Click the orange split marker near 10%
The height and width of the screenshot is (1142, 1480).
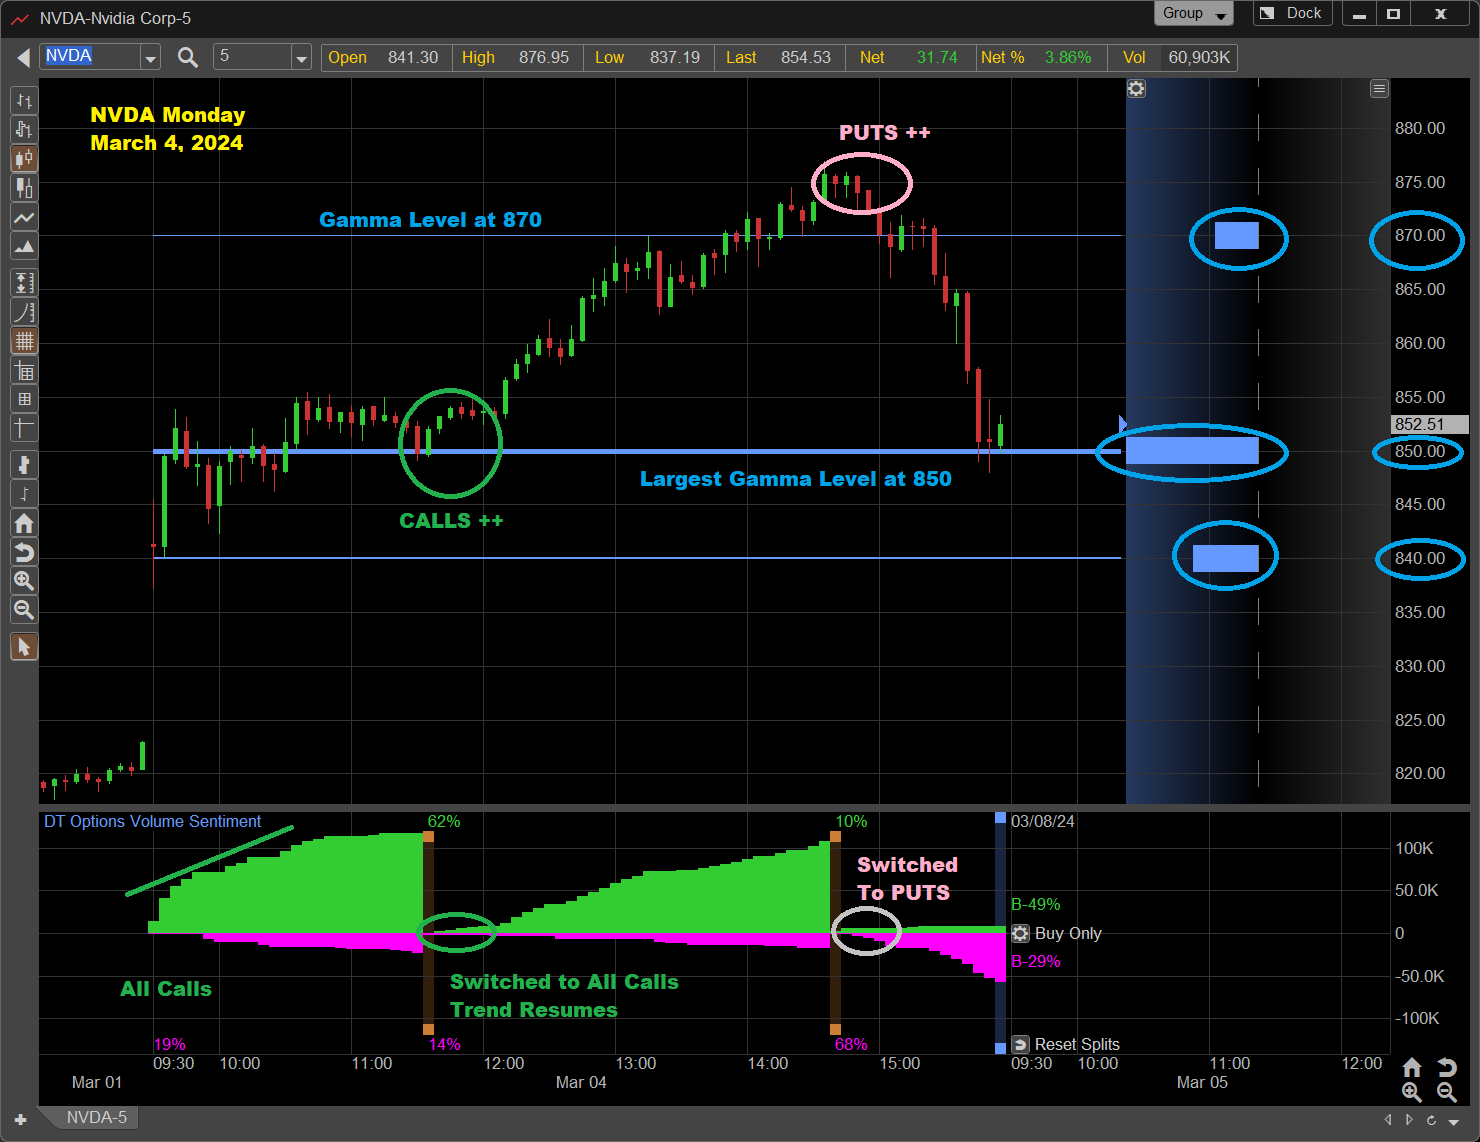tap(835, 836)
